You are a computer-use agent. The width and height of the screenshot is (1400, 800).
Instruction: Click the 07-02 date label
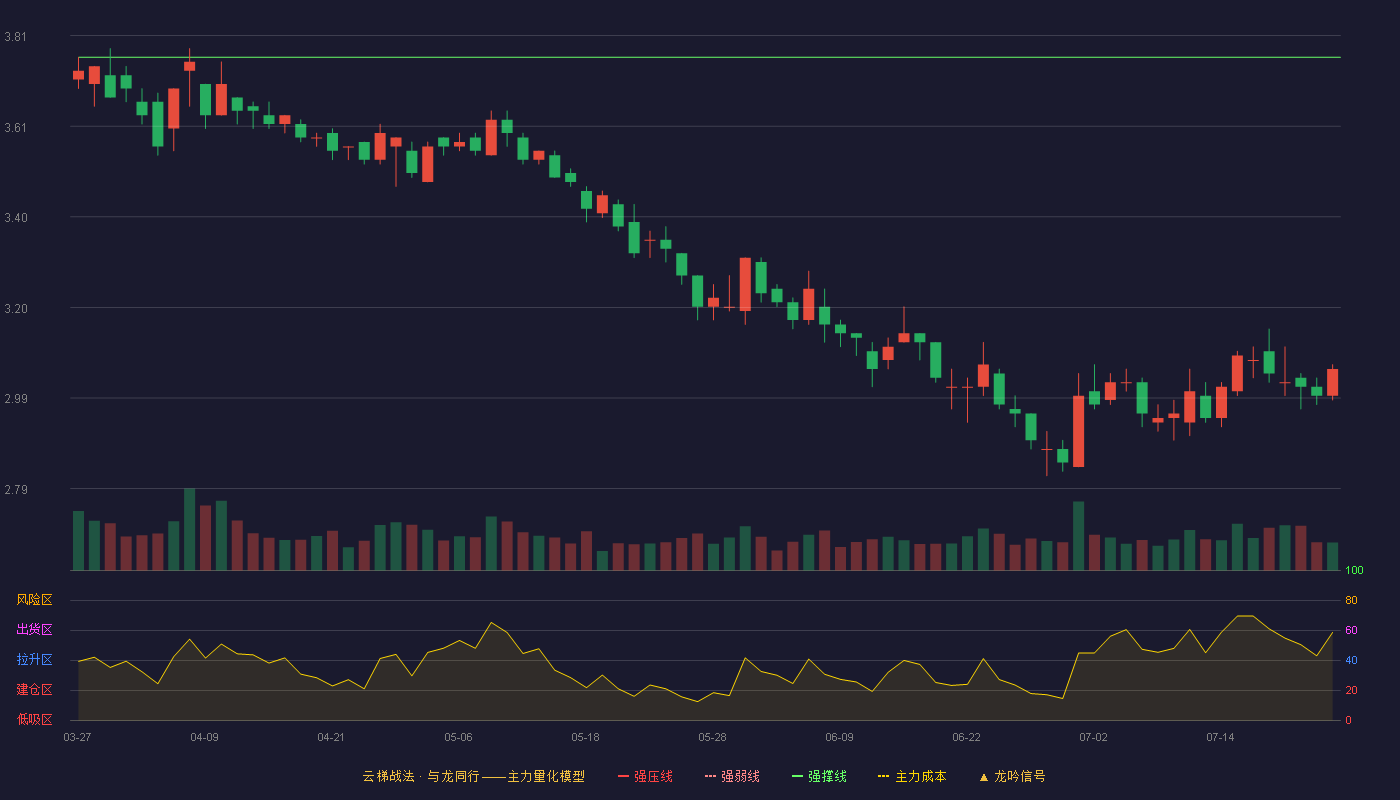click(x=1093, y=737)
